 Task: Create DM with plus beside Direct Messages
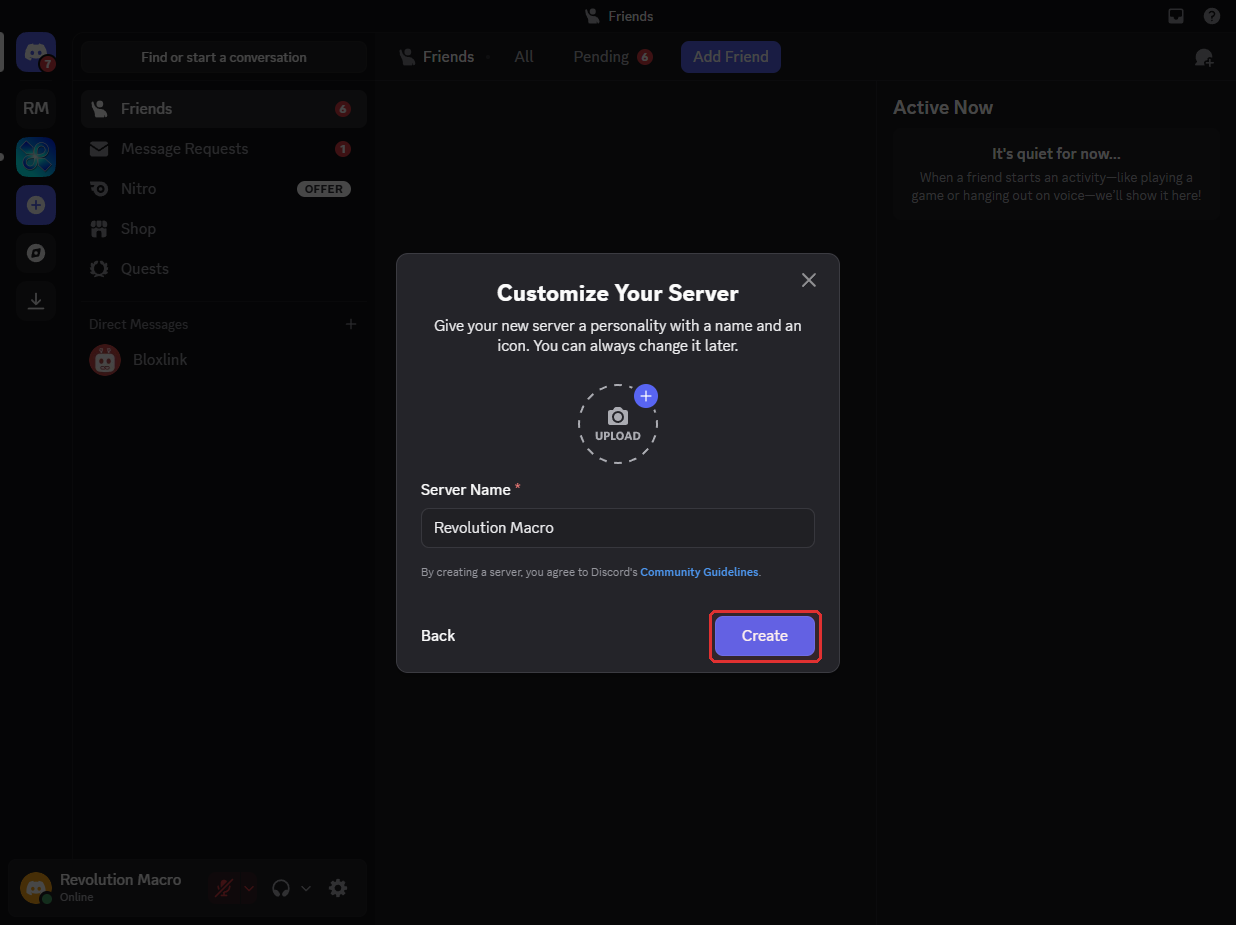[351, 324]
